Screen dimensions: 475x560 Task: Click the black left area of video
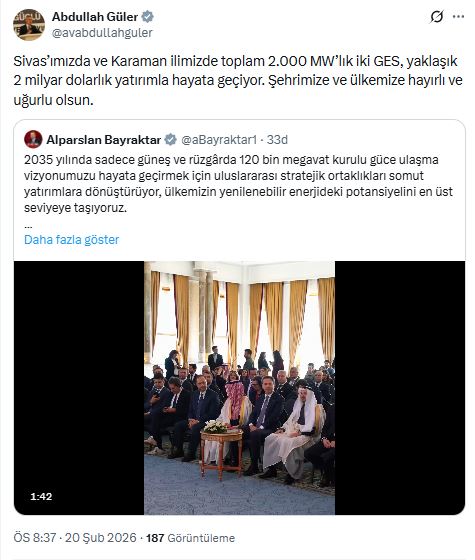pyautogui.click(x=79, y=388)
